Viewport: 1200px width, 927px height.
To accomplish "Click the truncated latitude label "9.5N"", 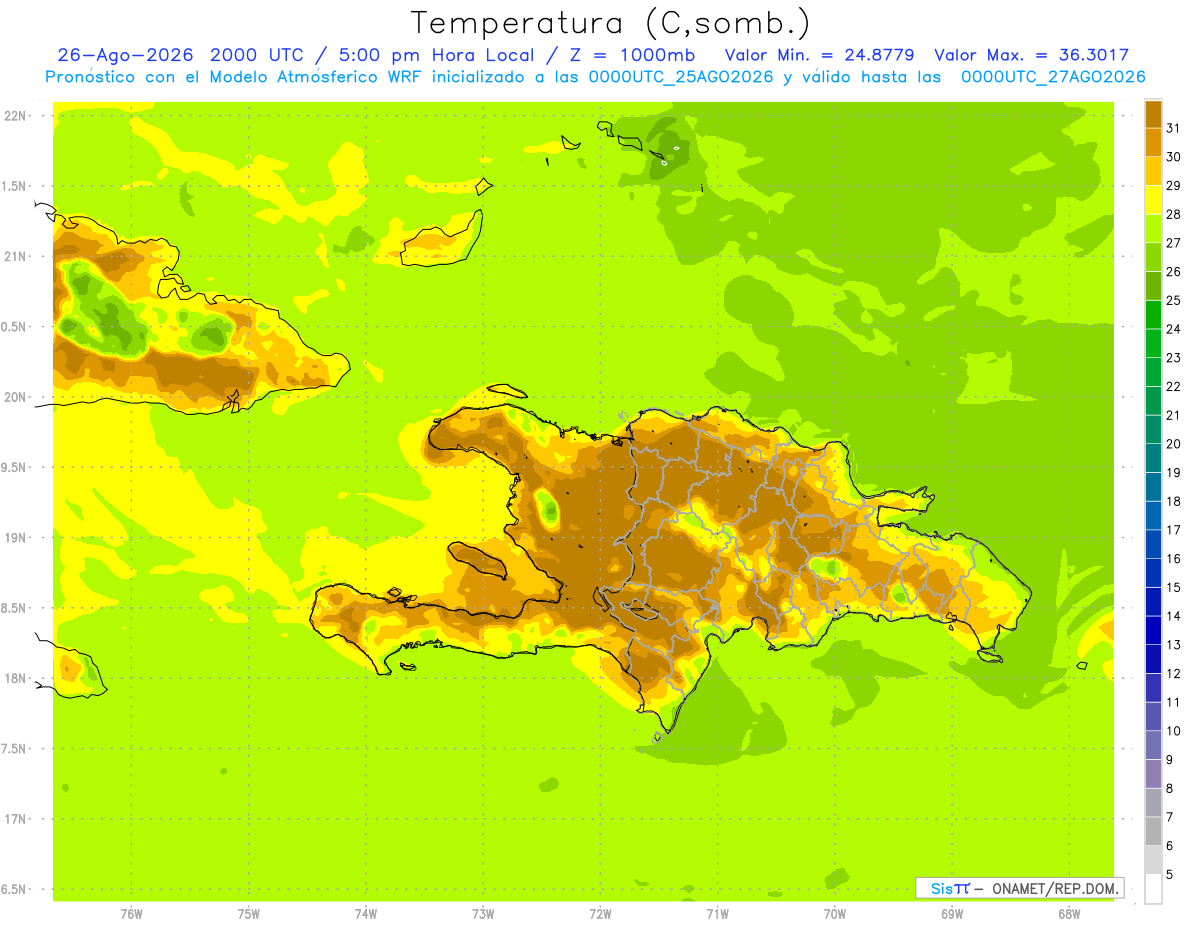I will click(14, 468).
